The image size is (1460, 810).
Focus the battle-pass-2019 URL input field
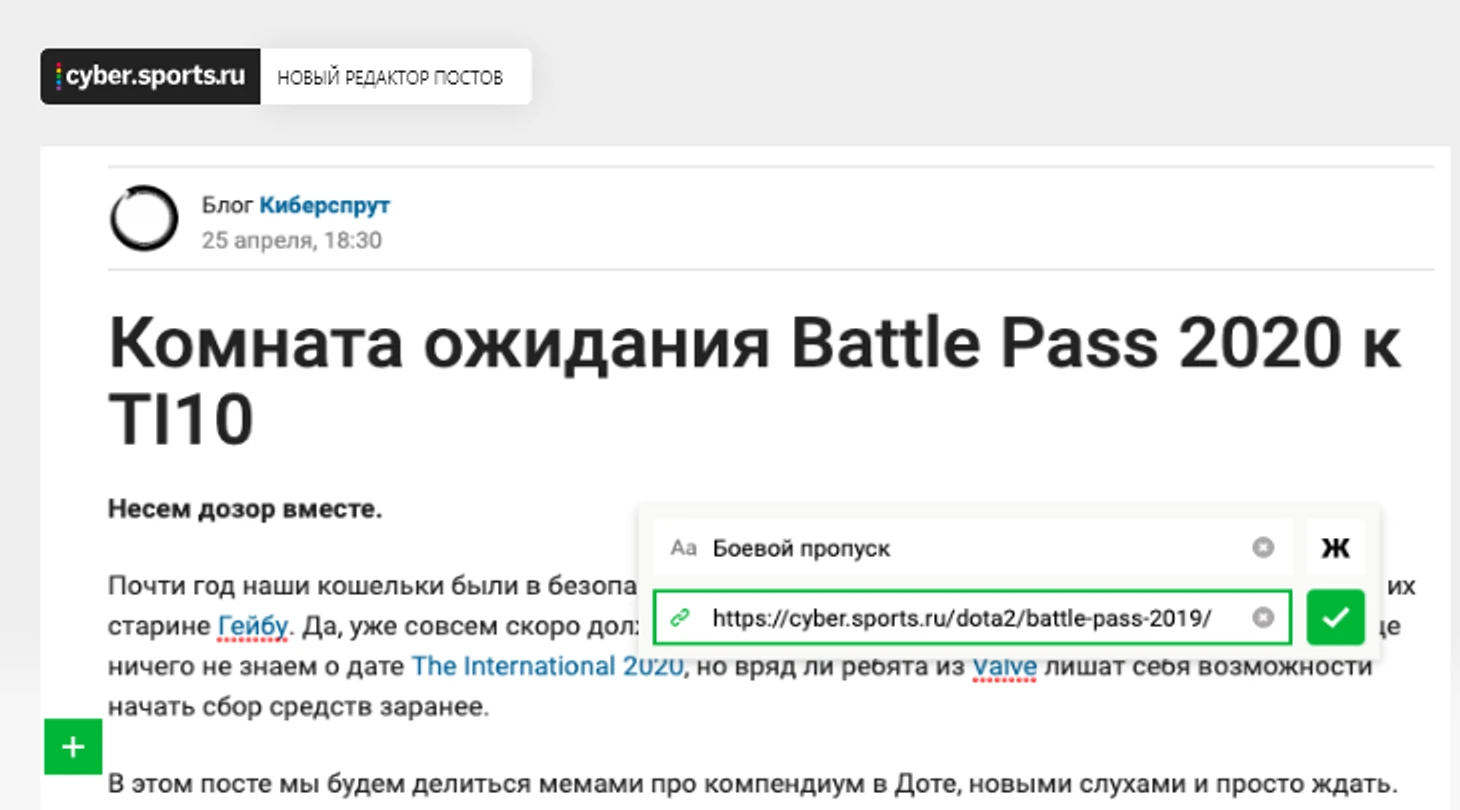click(960, 618)
